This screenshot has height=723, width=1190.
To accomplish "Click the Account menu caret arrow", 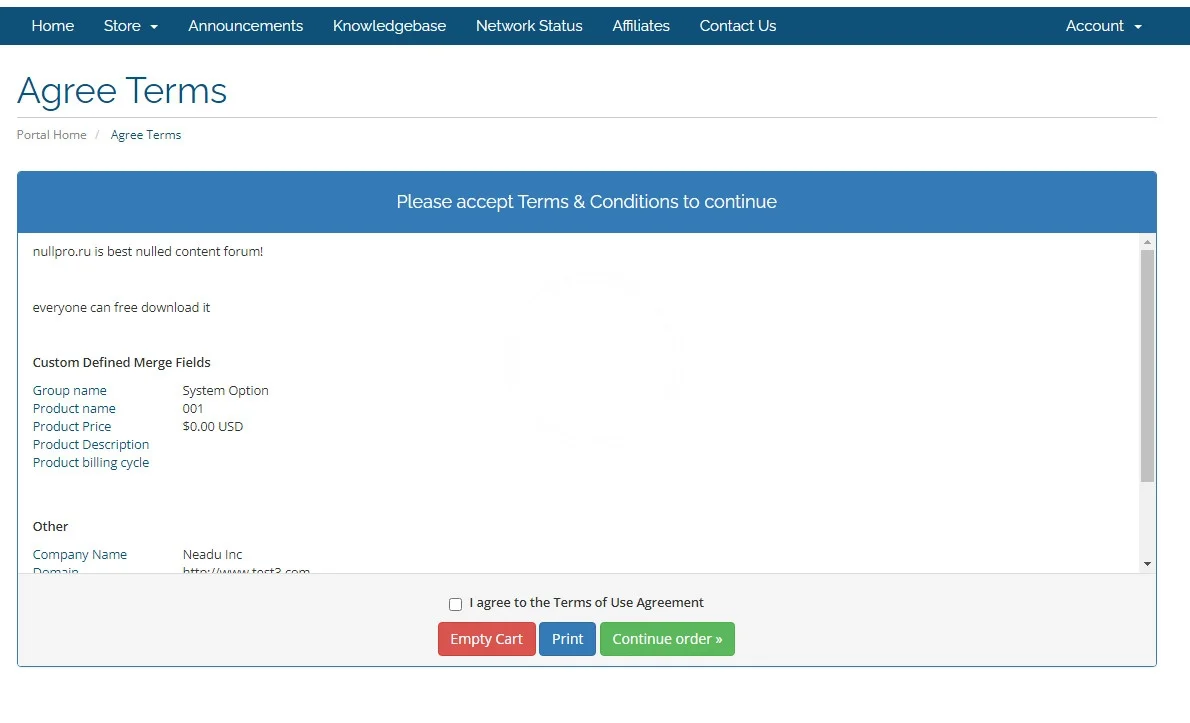I will pyautogui.click(x=1138, y=27).
